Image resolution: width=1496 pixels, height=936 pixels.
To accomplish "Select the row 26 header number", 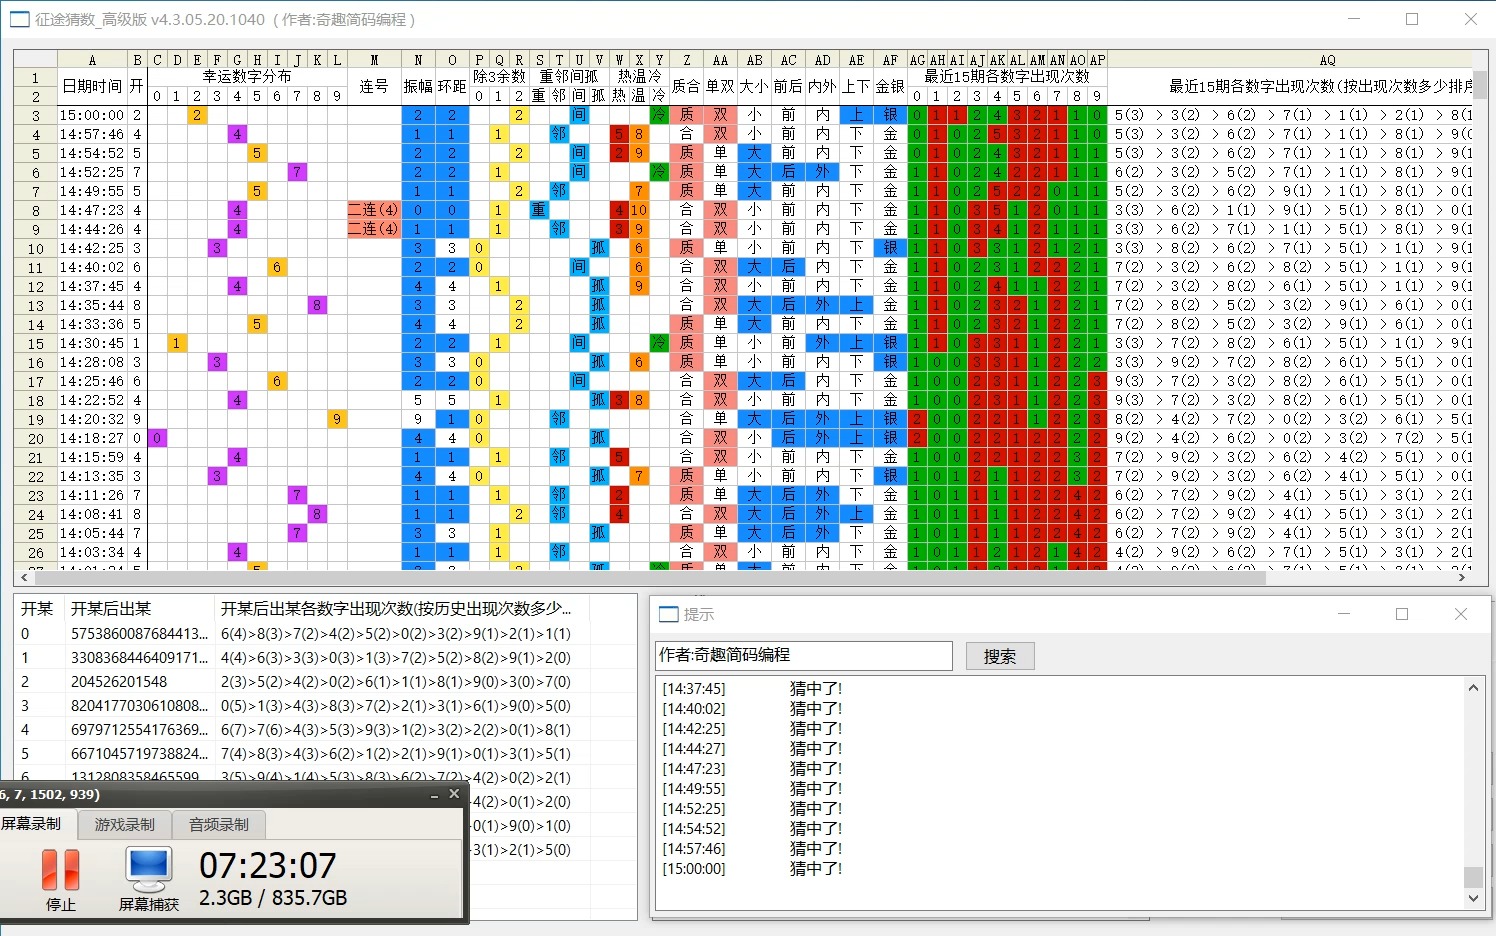I will 35,553.
